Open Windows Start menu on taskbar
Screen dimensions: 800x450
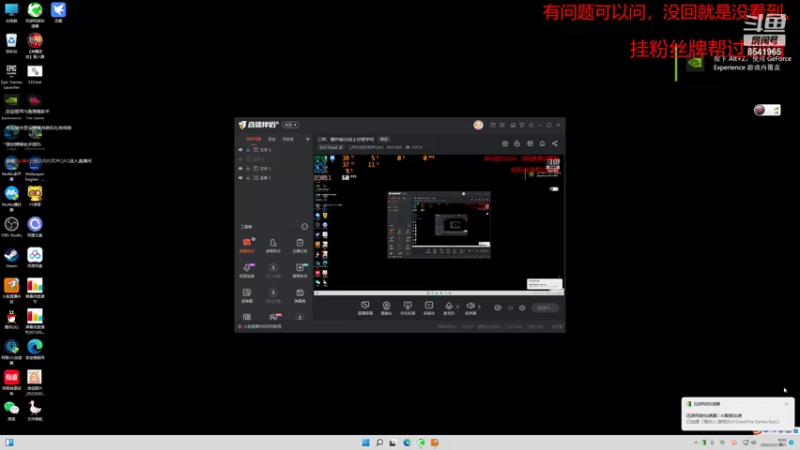coord(365,442)
